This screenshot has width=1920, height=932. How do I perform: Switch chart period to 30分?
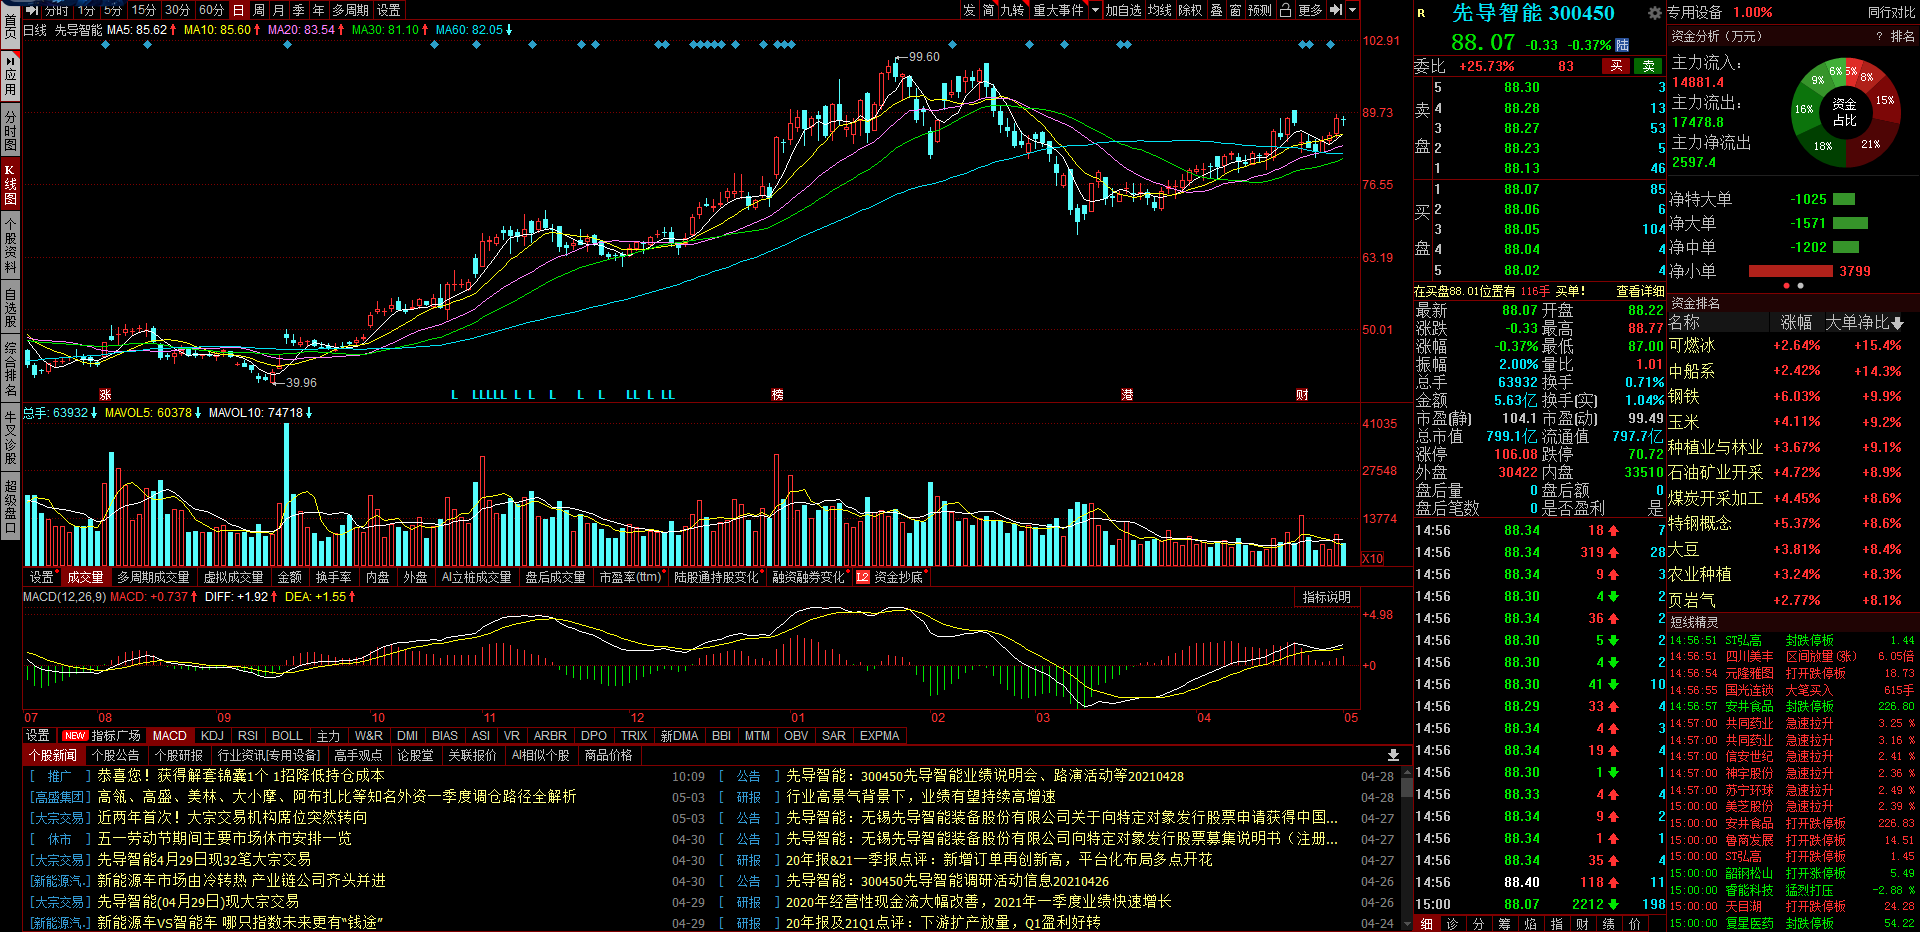[178, 10]
